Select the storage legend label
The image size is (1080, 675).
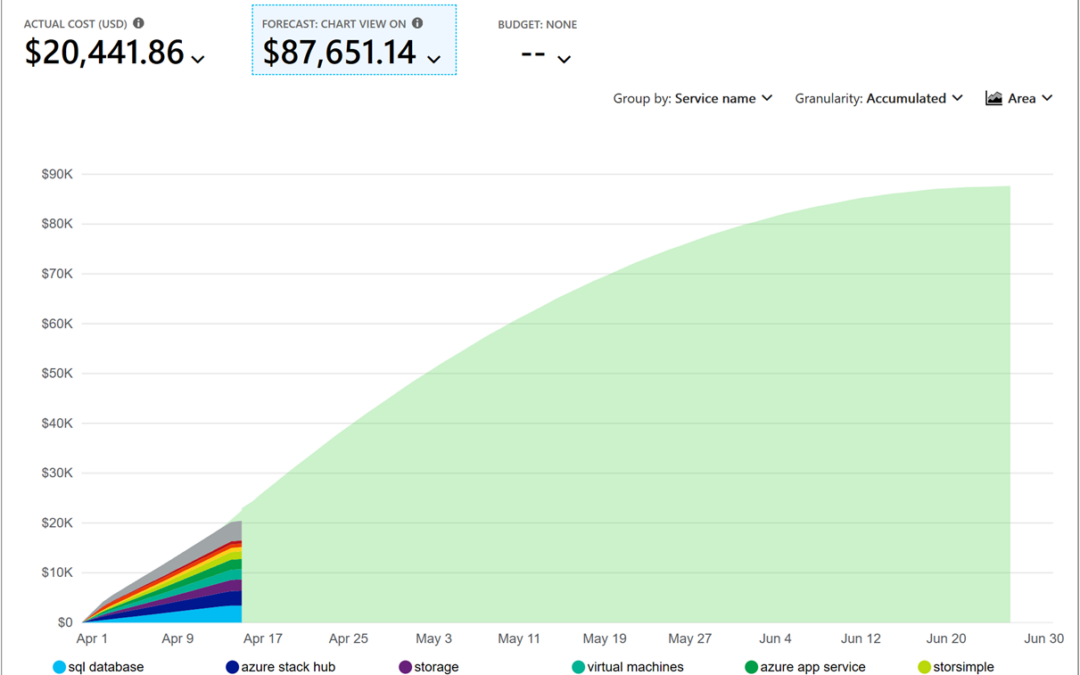[436, 667]
